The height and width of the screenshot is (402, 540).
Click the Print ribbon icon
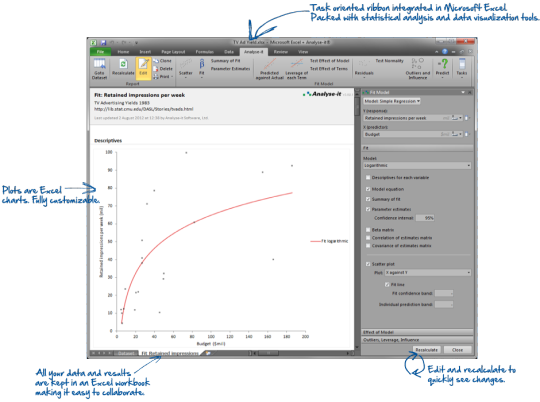[162, 76]
